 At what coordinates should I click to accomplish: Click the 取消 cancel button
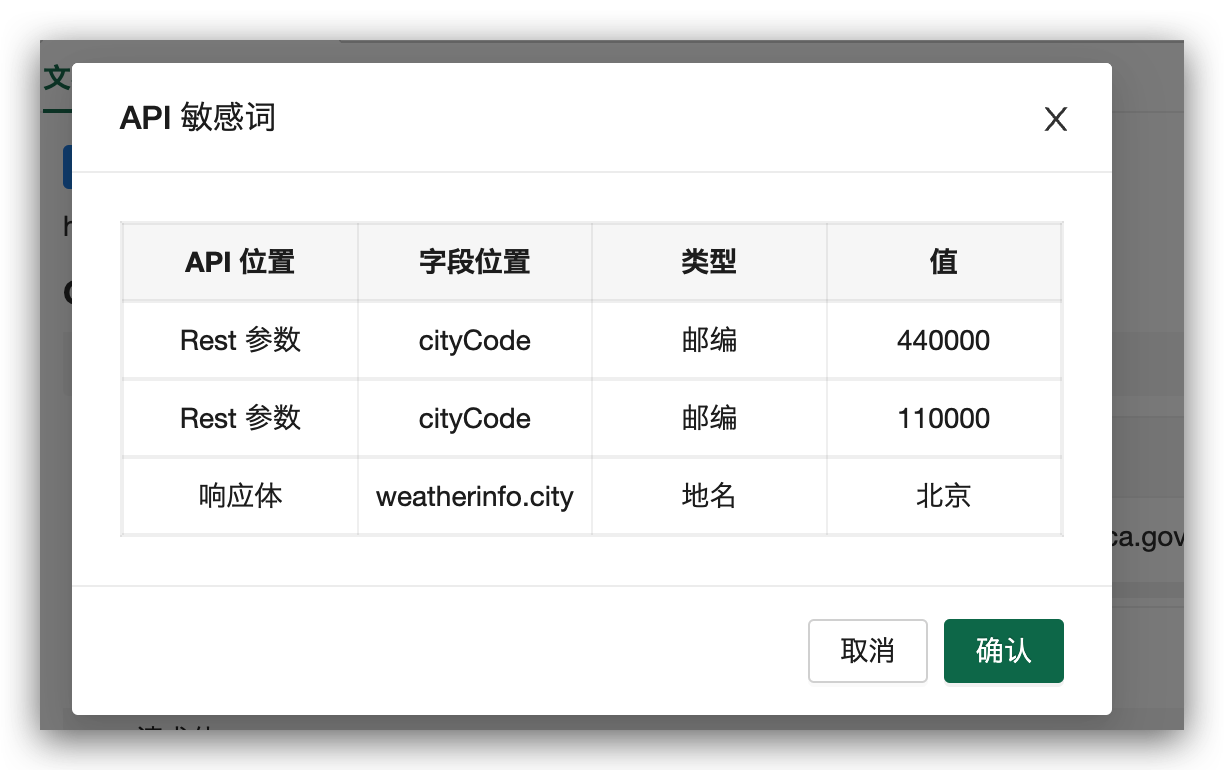tap(867, 651)
